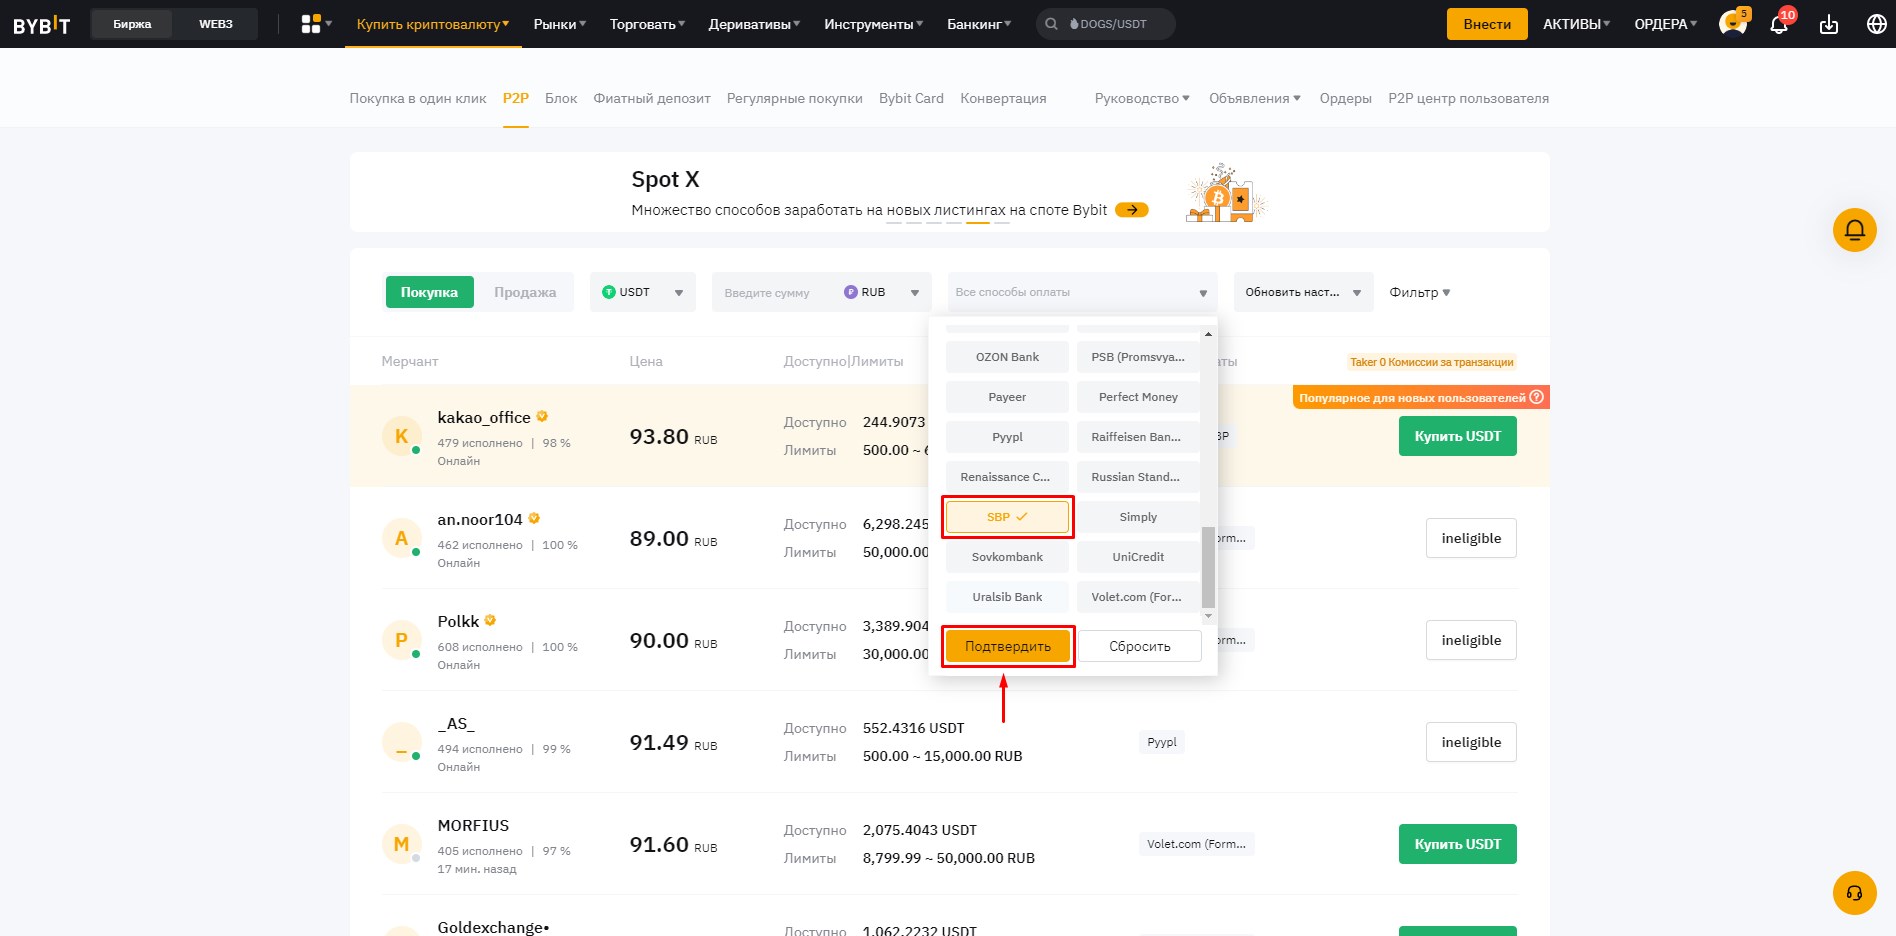
Task: Click kakao_office merchant avatar
Action: tap(401, 436)
